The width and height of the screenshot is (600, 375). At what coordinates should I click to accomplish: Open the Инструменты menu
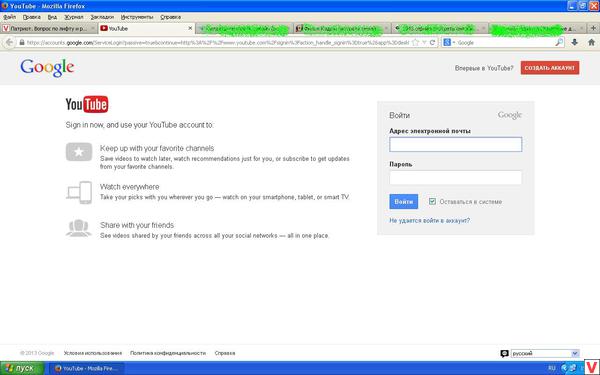[x=137, y=17]
